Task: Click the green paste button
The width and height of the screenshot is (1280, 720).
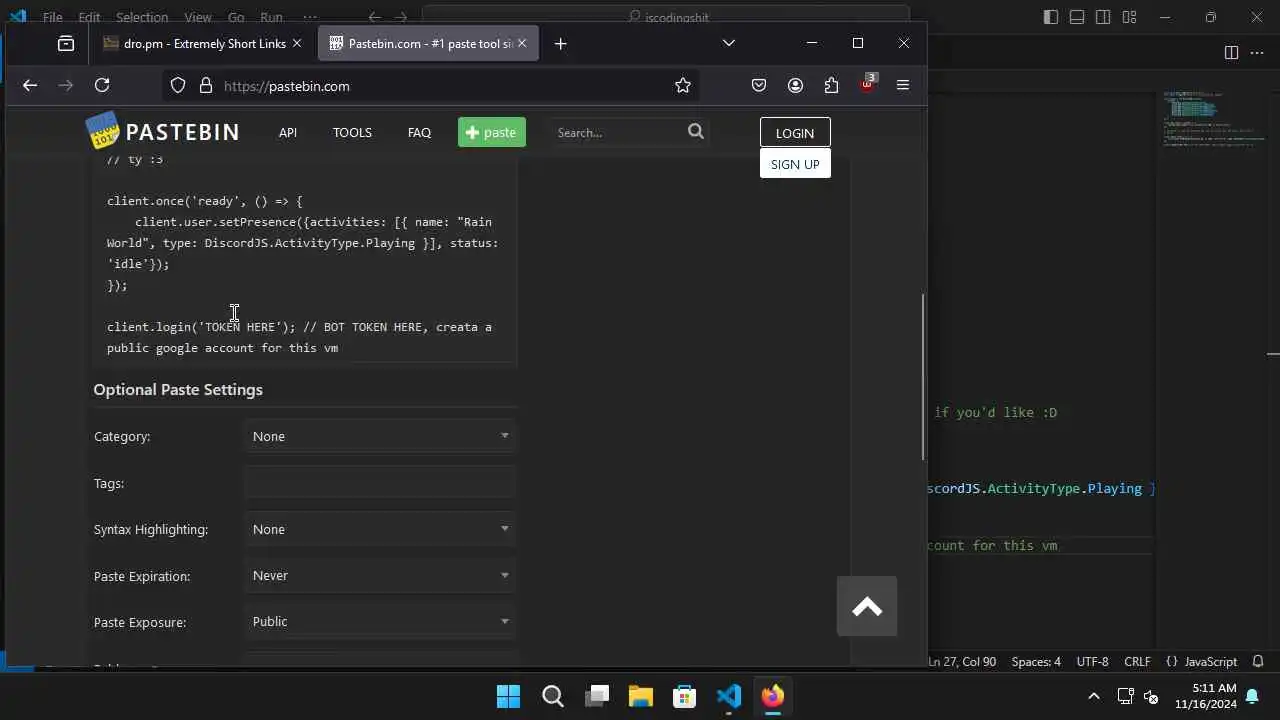Action: pos(492,132)
